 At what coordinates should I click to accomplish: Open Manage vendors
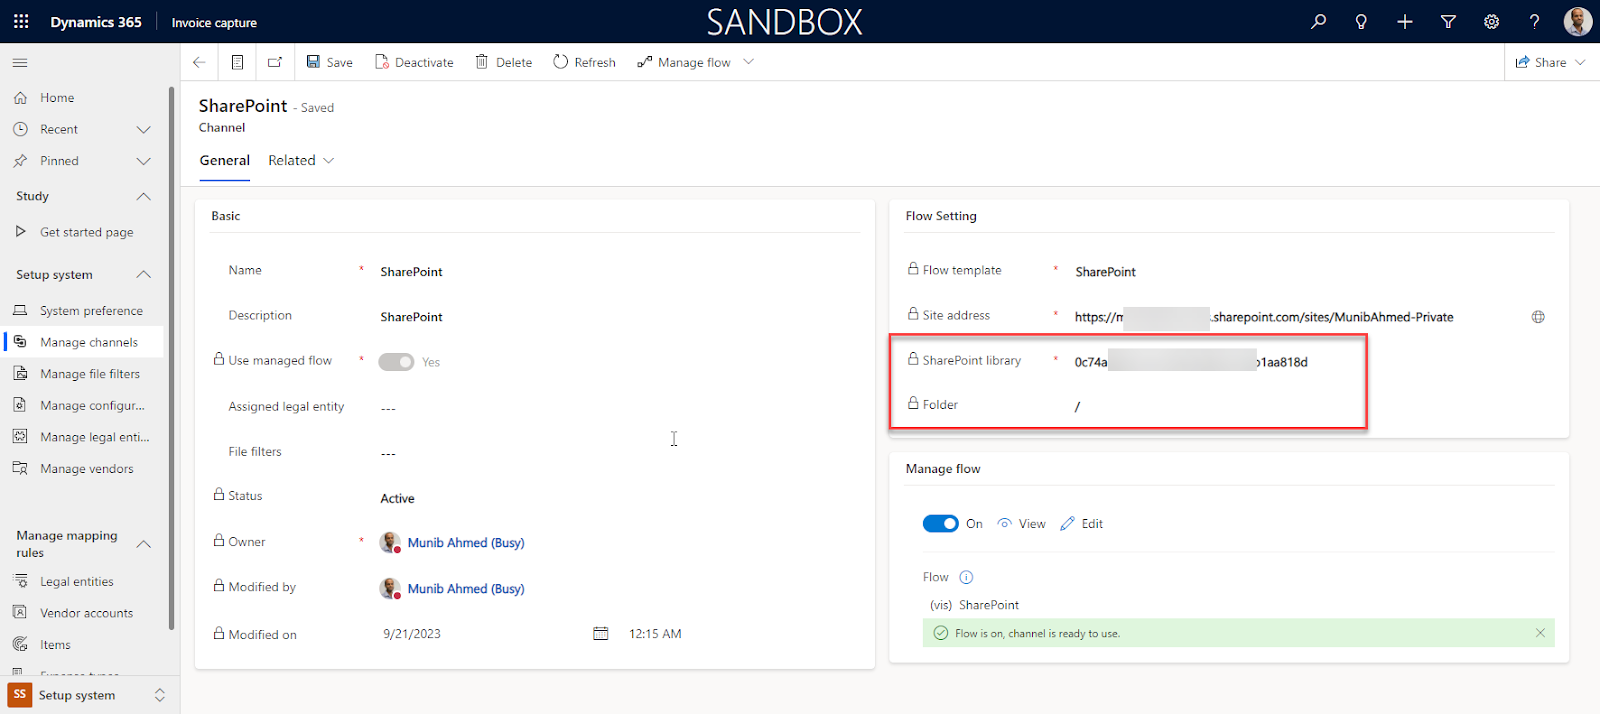(86, 469)
